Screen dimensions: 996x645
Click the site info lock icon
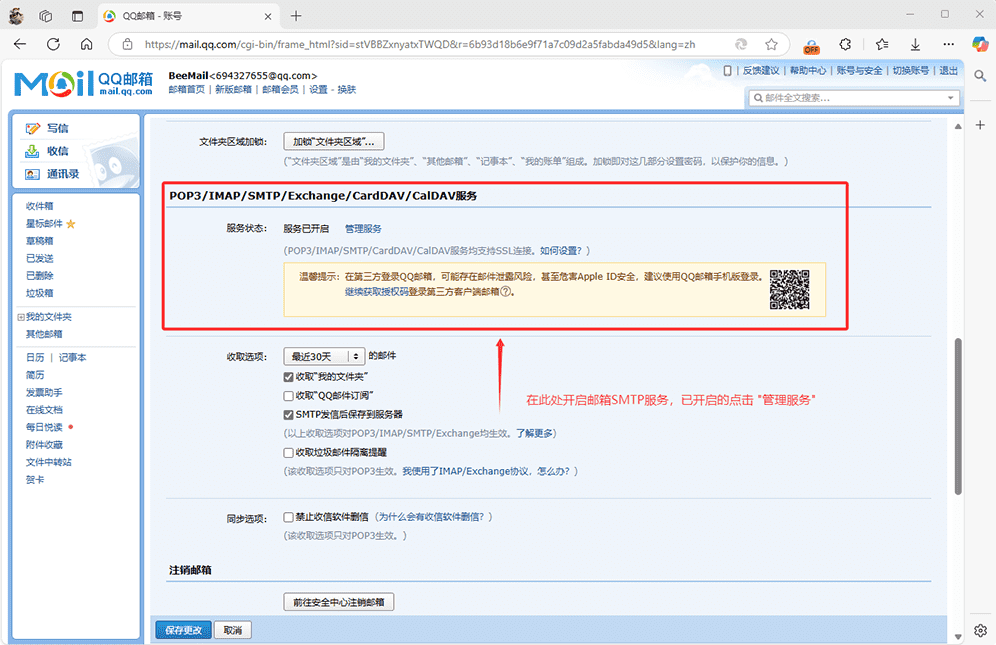[x=128, y=44]
